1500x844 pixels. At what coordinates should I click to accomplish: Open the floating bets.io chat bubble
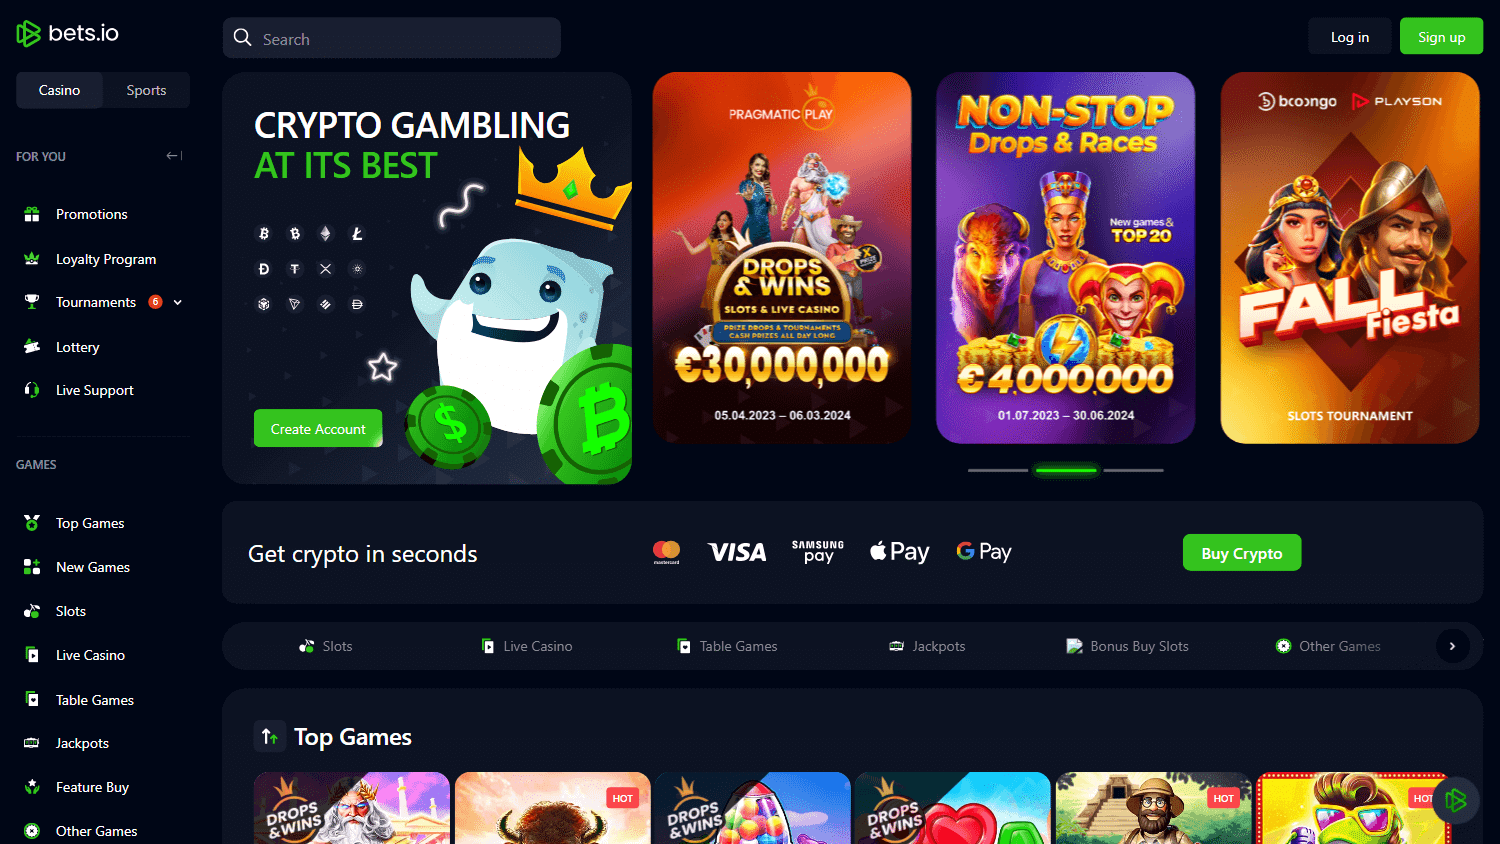pos(1455,800)
